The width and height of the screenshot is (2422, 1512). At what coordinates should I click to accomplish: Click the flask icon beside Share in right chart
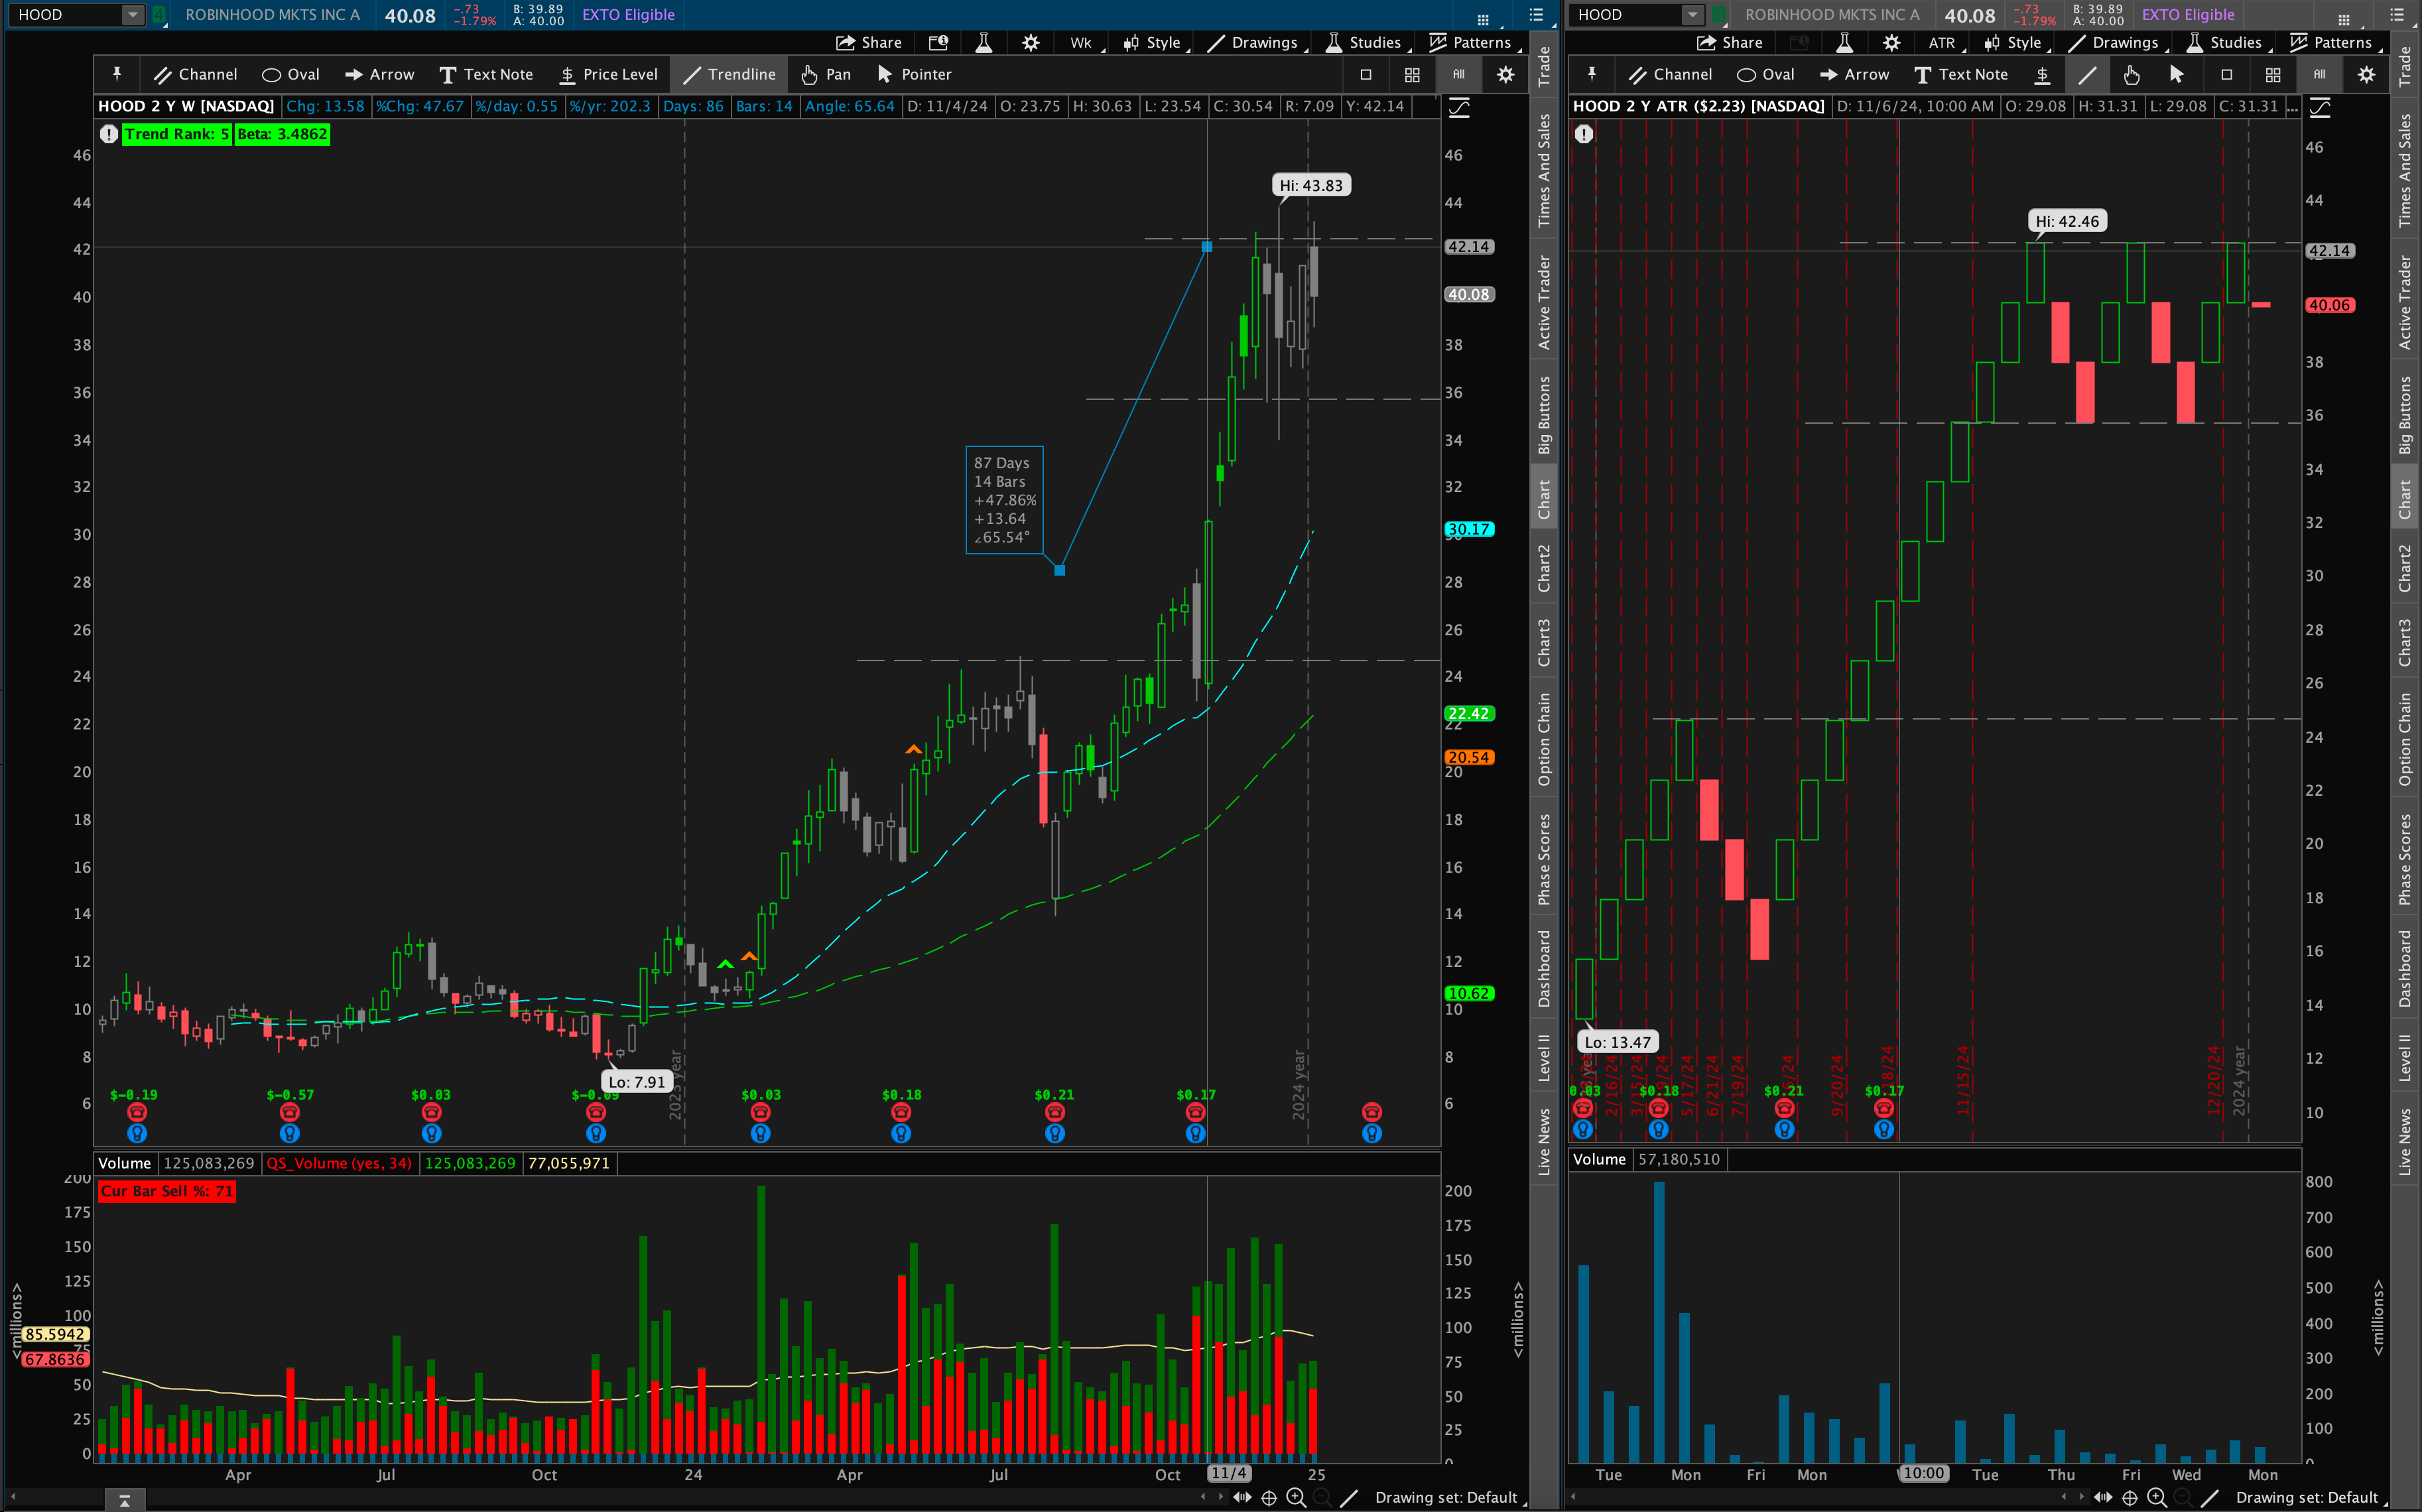click(1844, 42)
